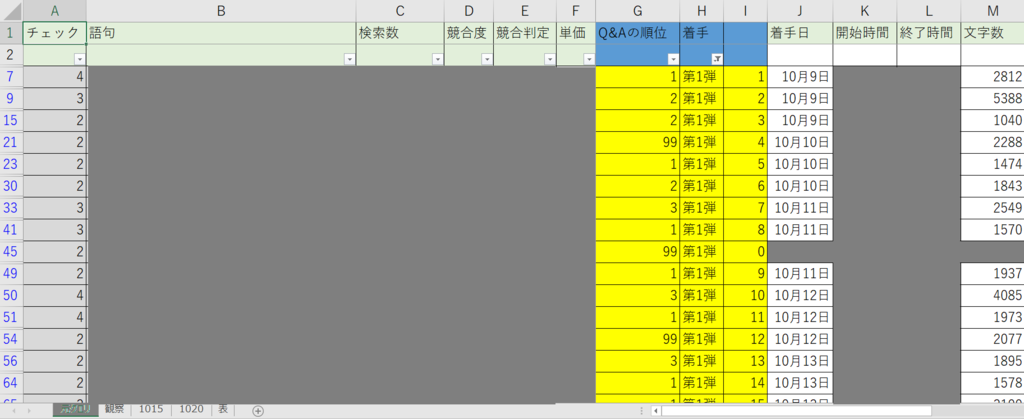Click the cell with value 1040
This screenshot has height=419, width=1024.
coord(992,120)
